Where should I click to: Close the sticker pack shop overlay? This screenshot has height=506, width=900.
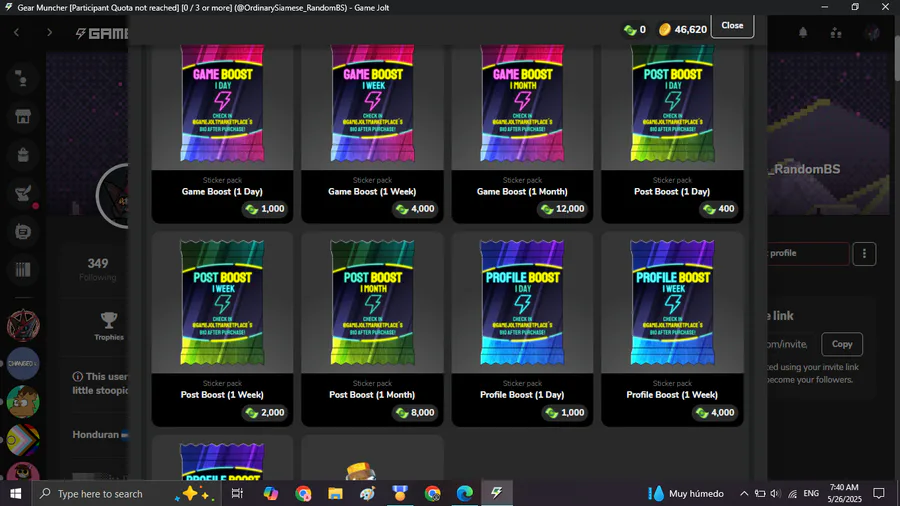click(732, 26)
